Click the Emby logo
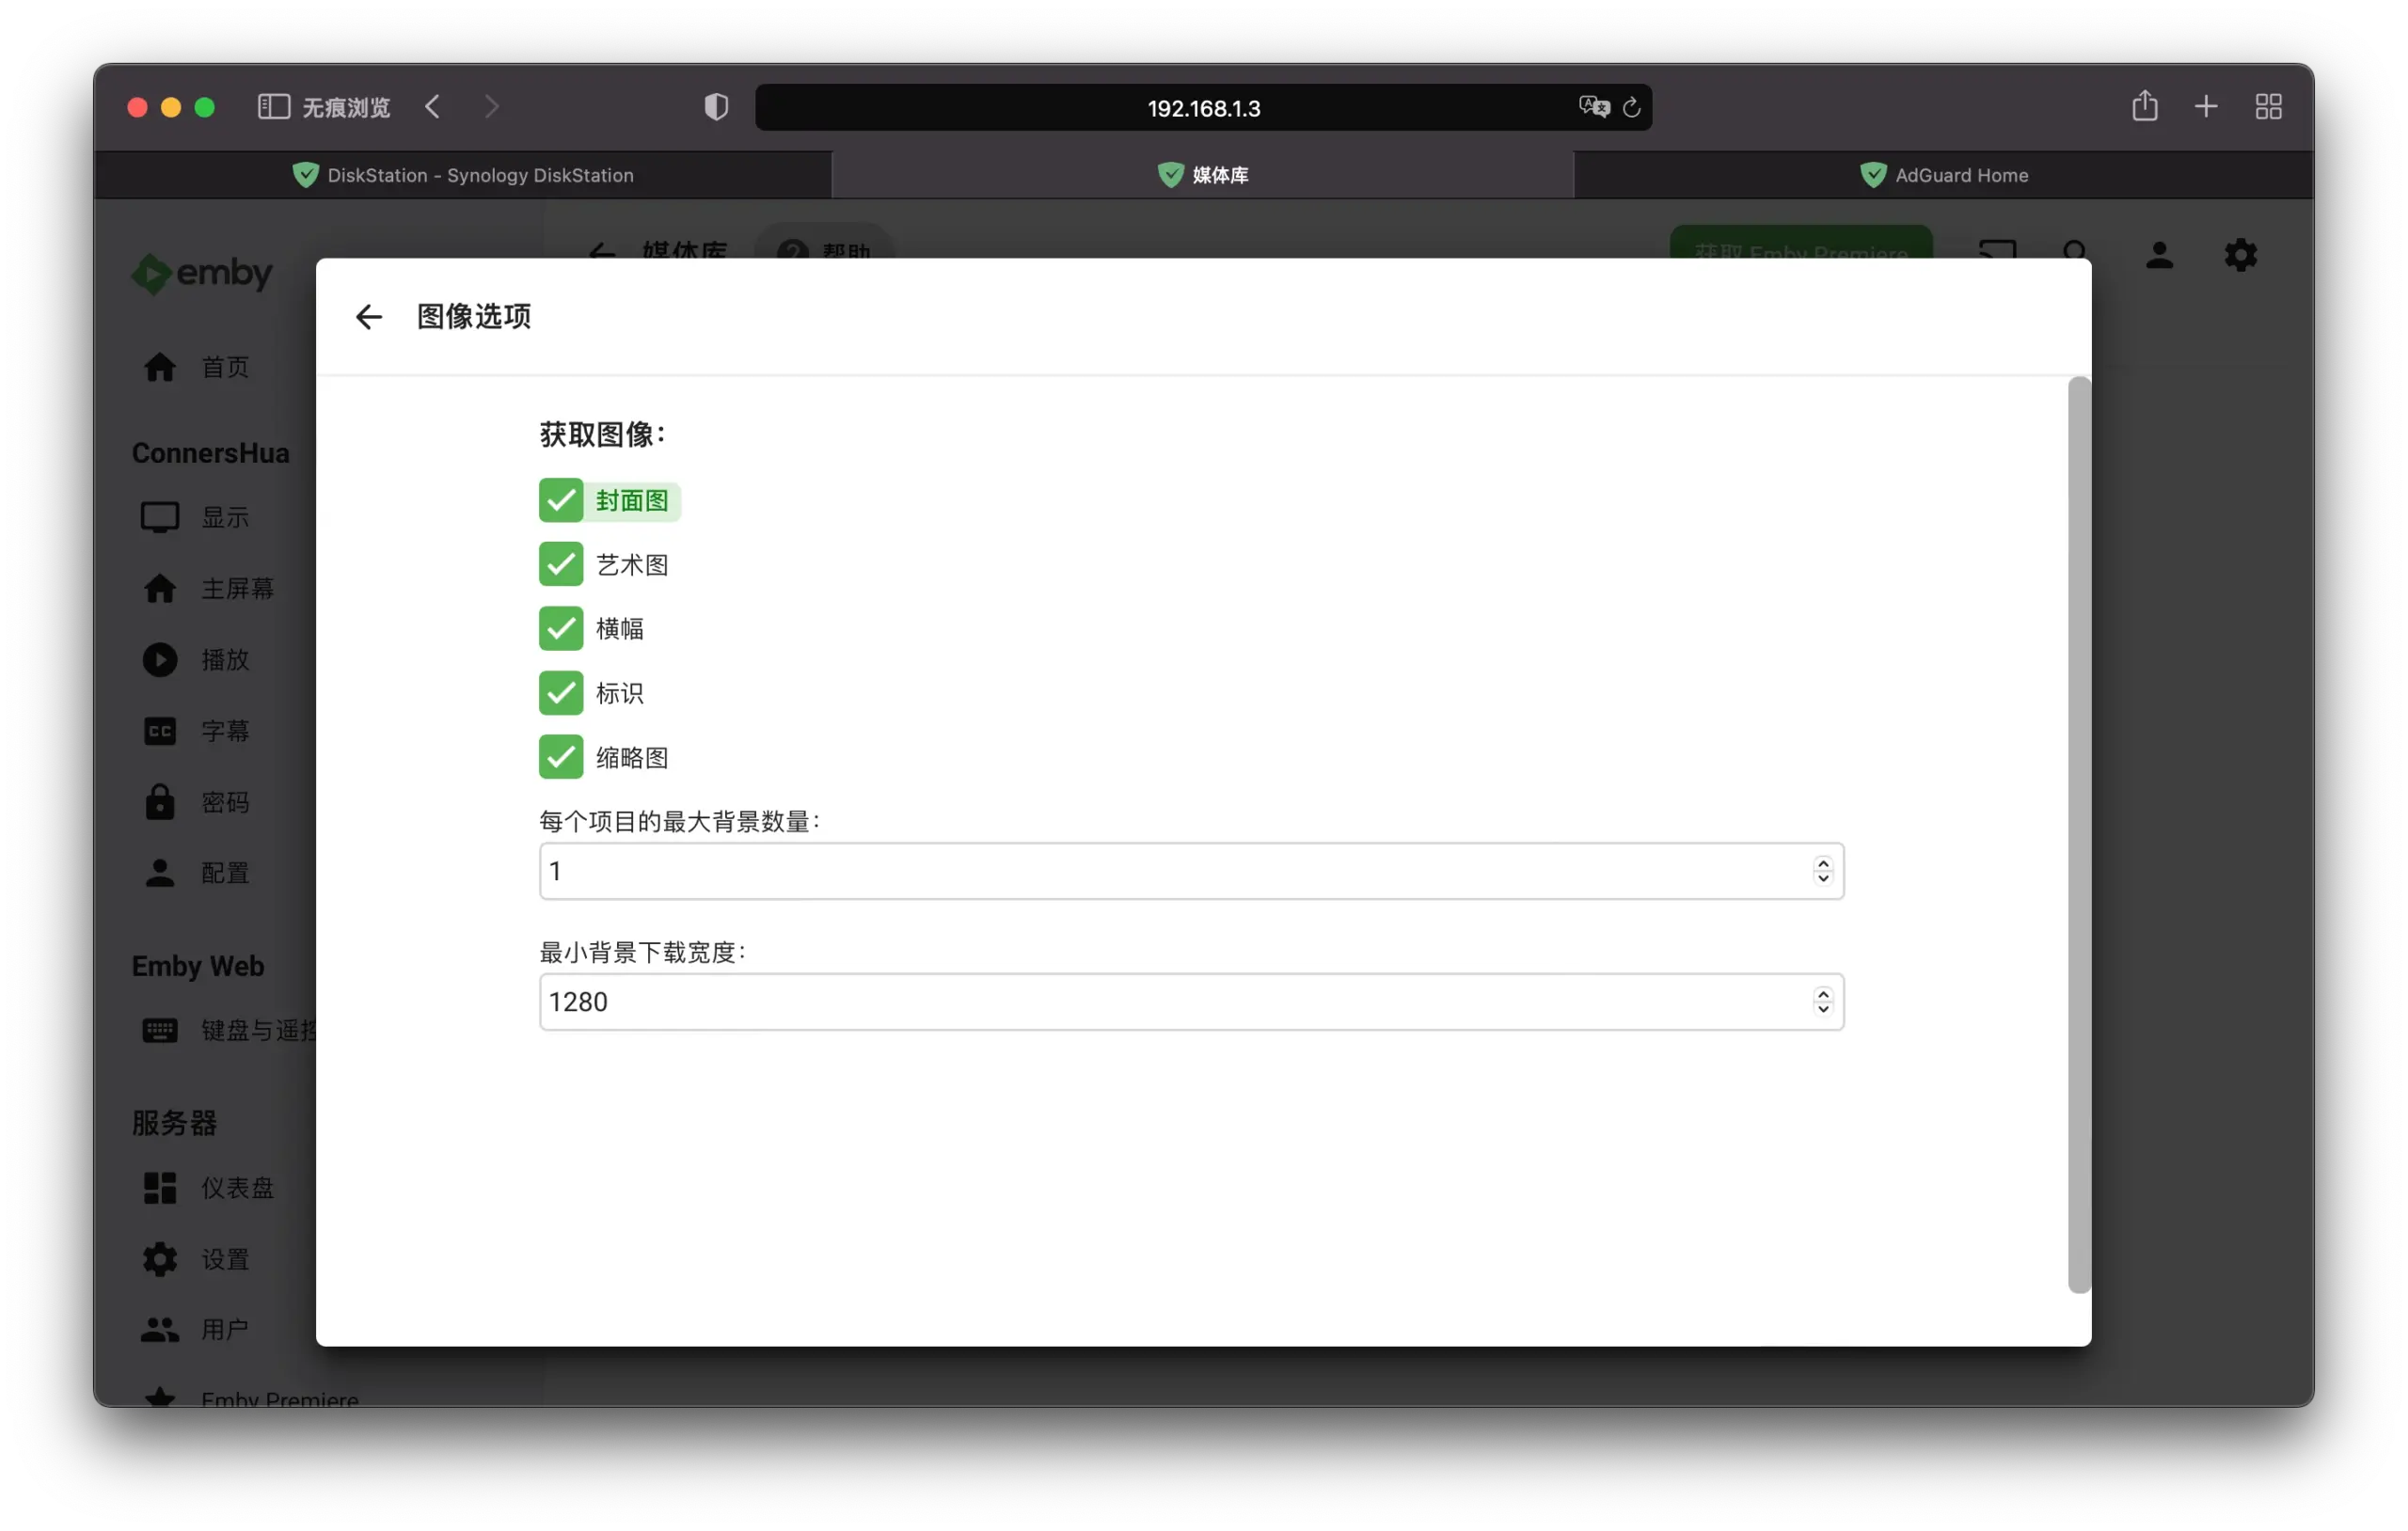 [202, 273]
